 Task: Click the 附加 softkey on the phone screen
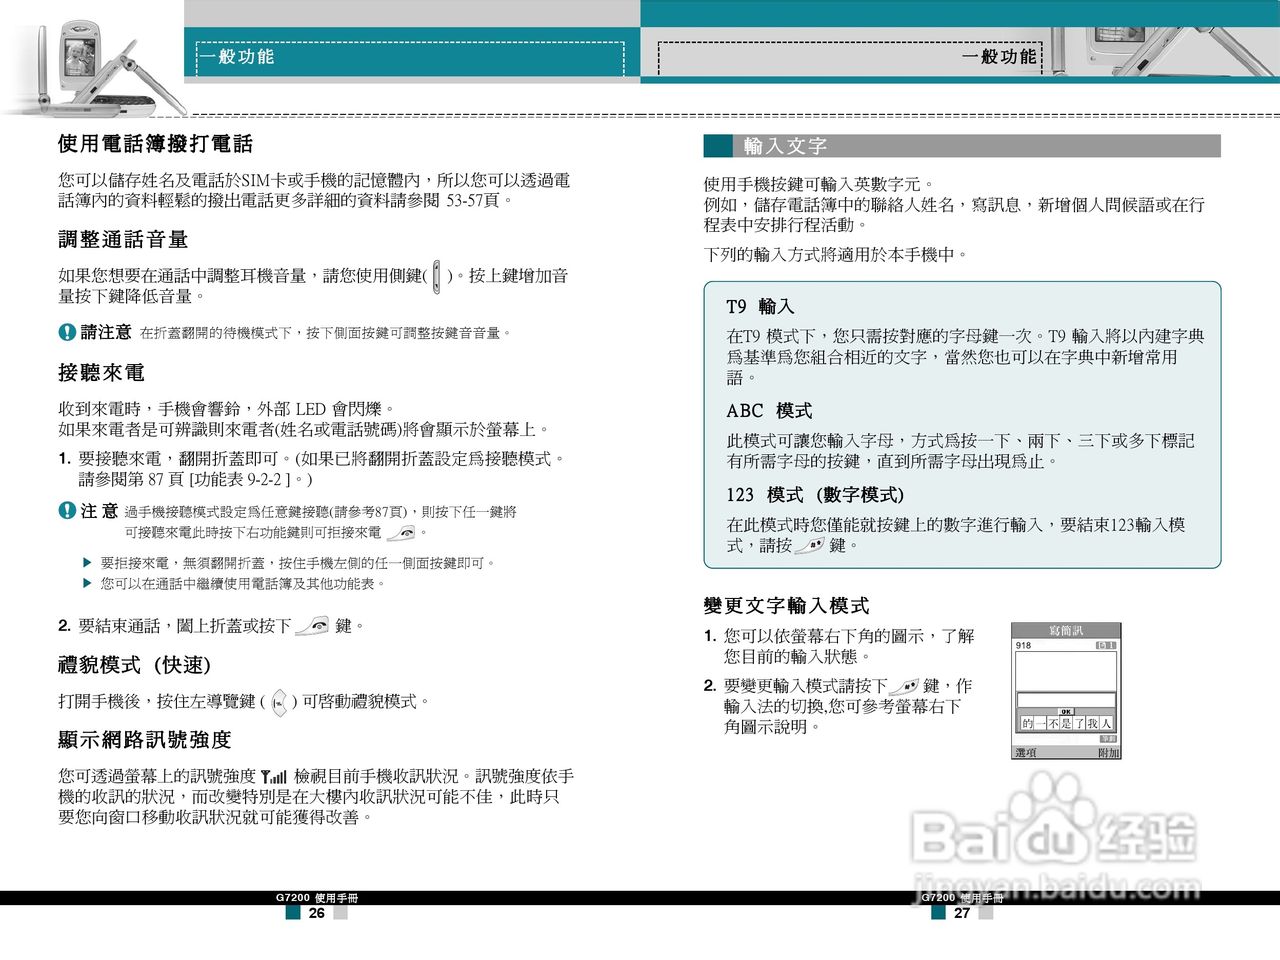pyautogui.click(x=1108, y=751)
